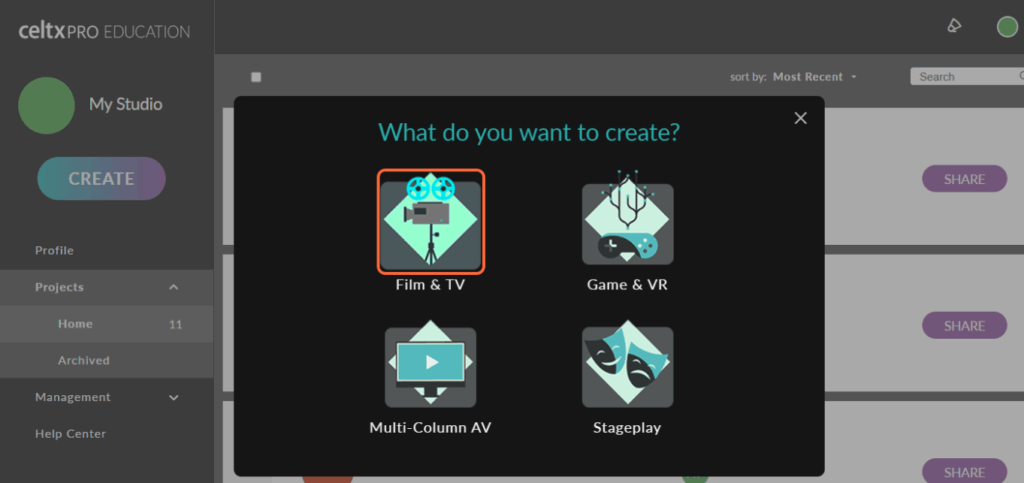The height and width of the screenshot is (483, 1024).
Task: Choose the Film & TV project icon
Action: point(430,221)
